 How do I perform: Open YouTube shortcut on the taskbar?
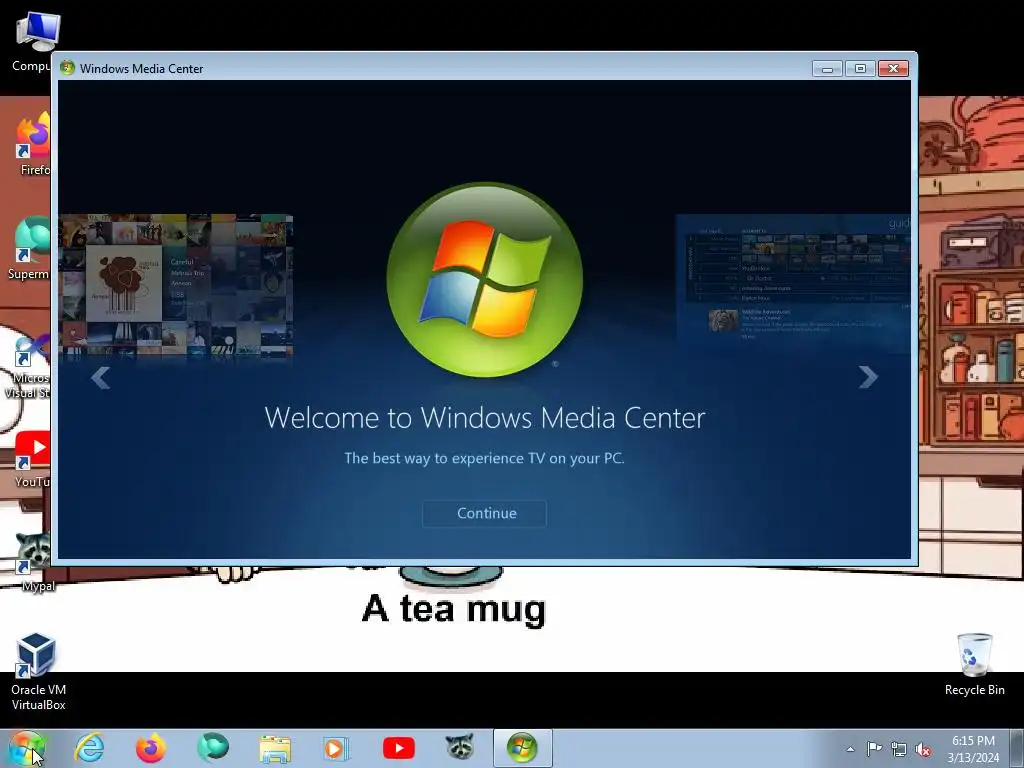(399, 748)
